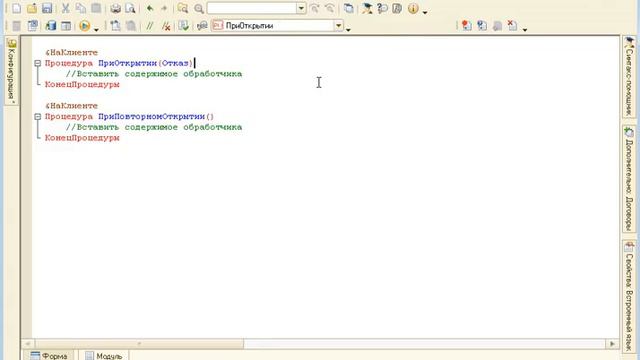Open the configuration window icon
640x360 pixels.
(33, 26)
